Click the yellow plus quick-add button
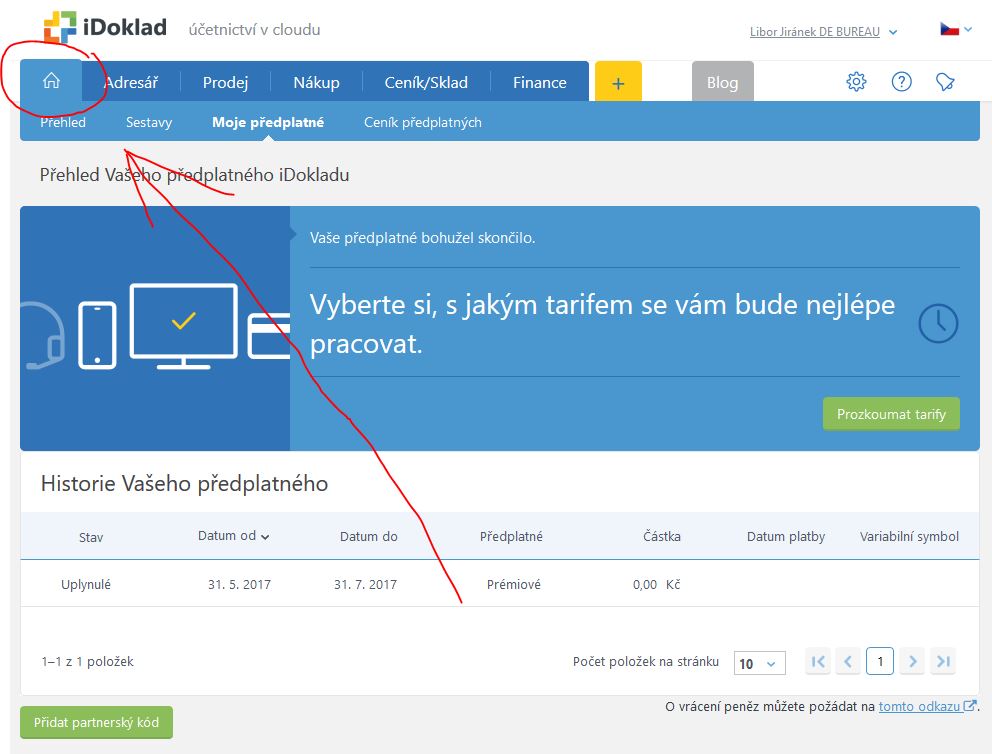992x754 pixels. coord(618,83)
